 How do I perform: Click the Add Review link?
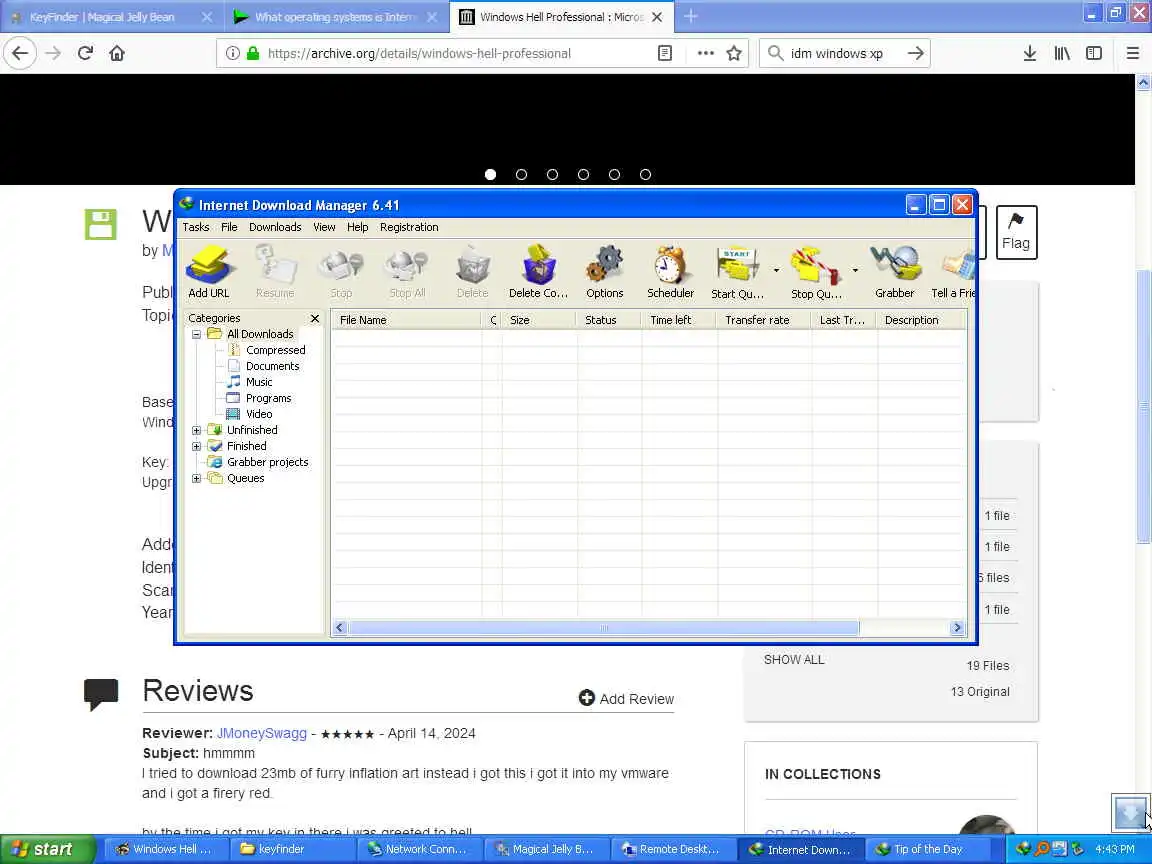pos(626,699)
